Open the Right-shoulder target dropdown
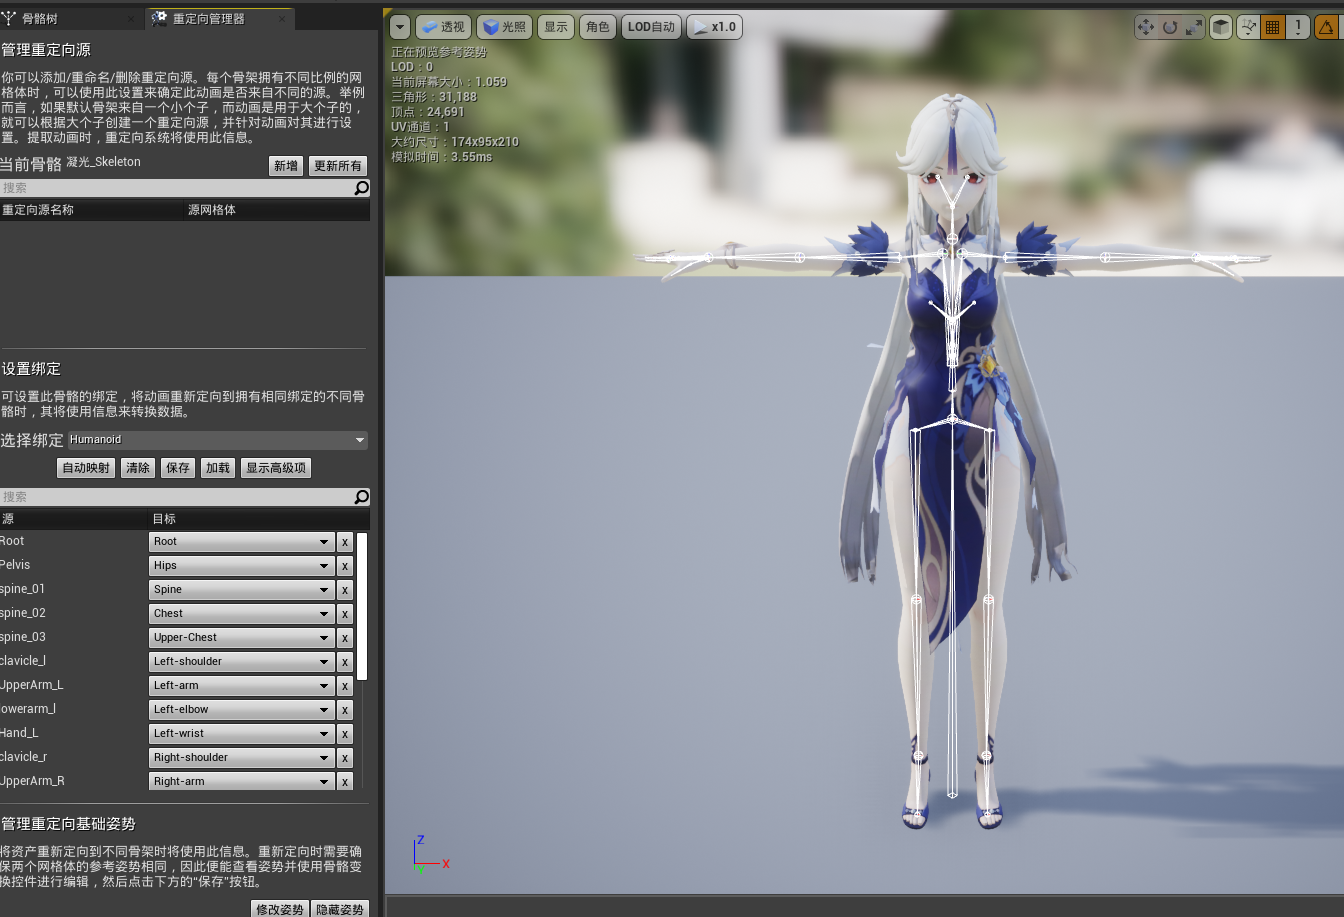1344x917 pixels. 241,758
